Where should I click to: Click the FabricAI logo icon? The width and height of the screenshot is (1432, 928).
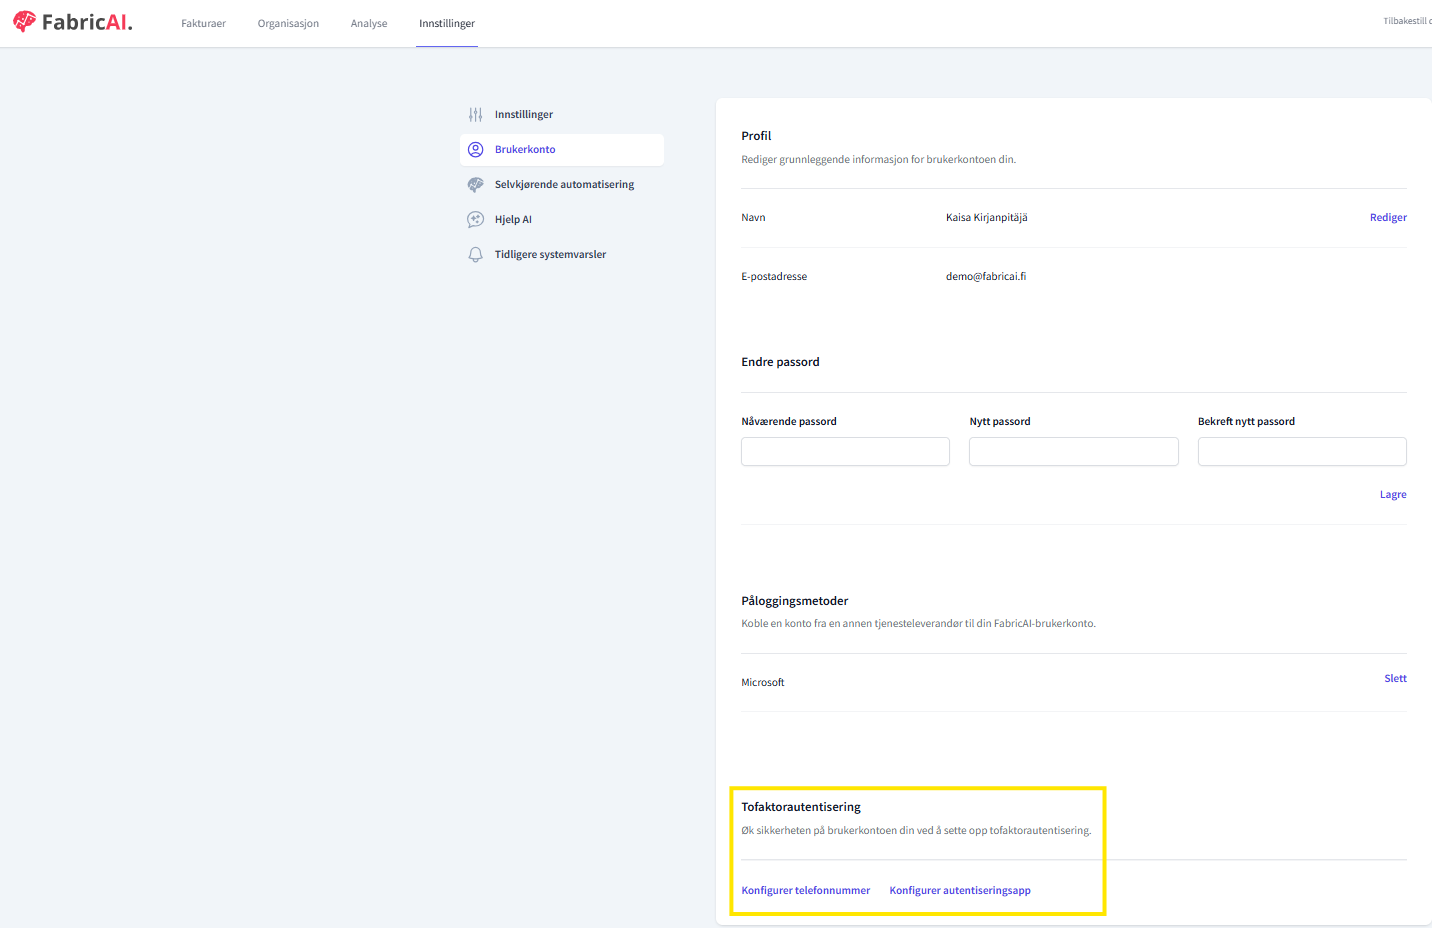click(x=24, y=21)
